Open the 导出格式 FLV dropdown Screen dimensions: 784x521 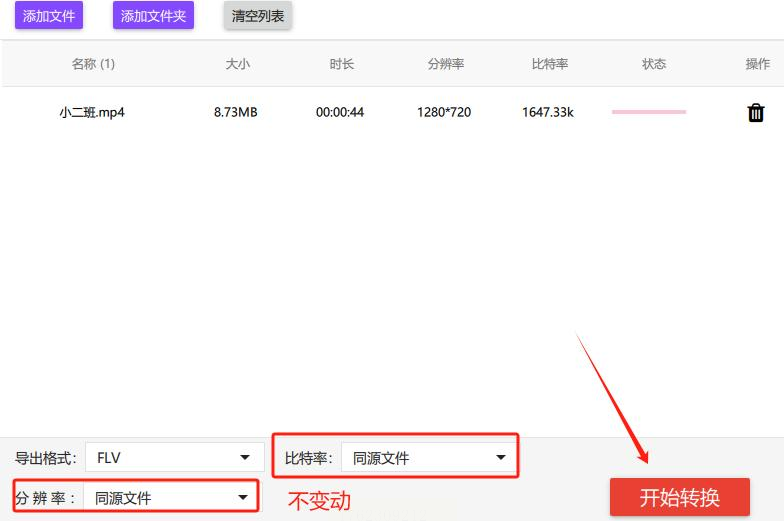click(x=175, y=457)
